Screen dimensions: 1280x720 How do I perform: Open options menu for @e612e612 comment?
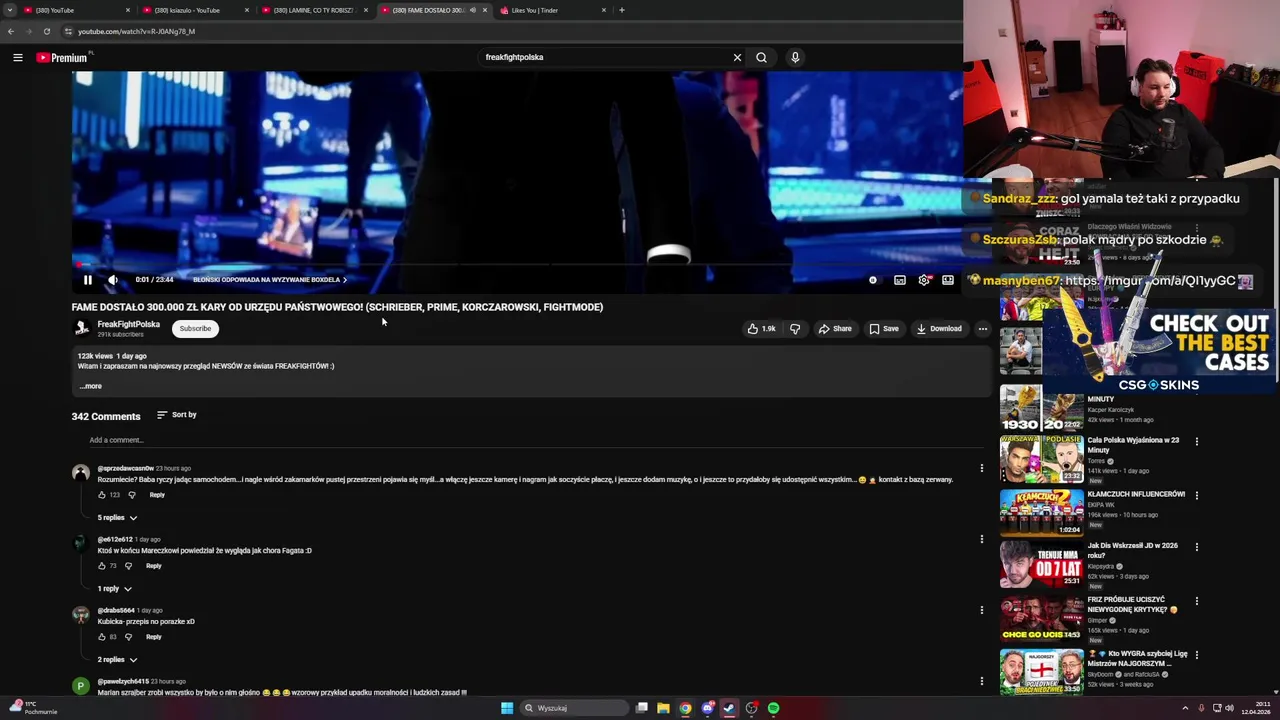tap(982, 539)
